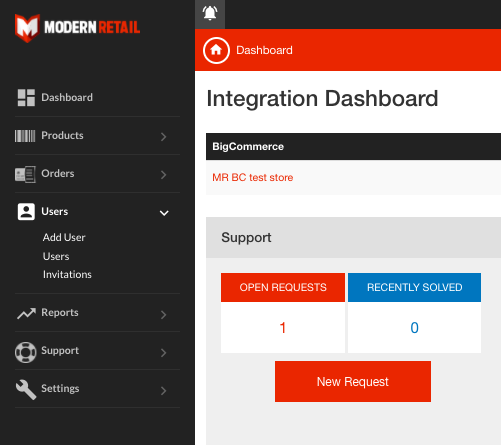Image resolution: width=501 pixels, height=445 pixels.
Task: Open the Recently Solved tile header
Action: pyautogui.click(x=414, y=287)
